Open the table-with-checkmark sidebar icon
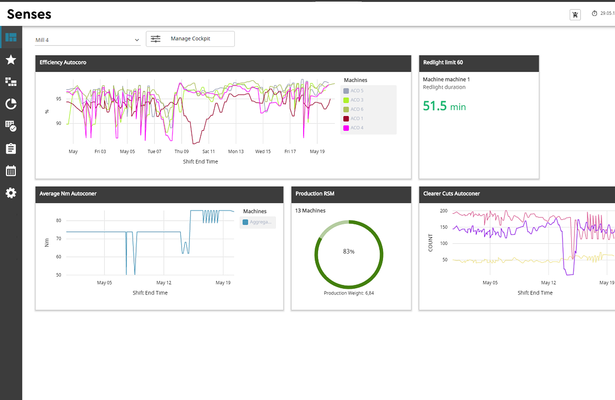Image resolution: width=615 pixels, height=400 pixels. click(11, 126)
